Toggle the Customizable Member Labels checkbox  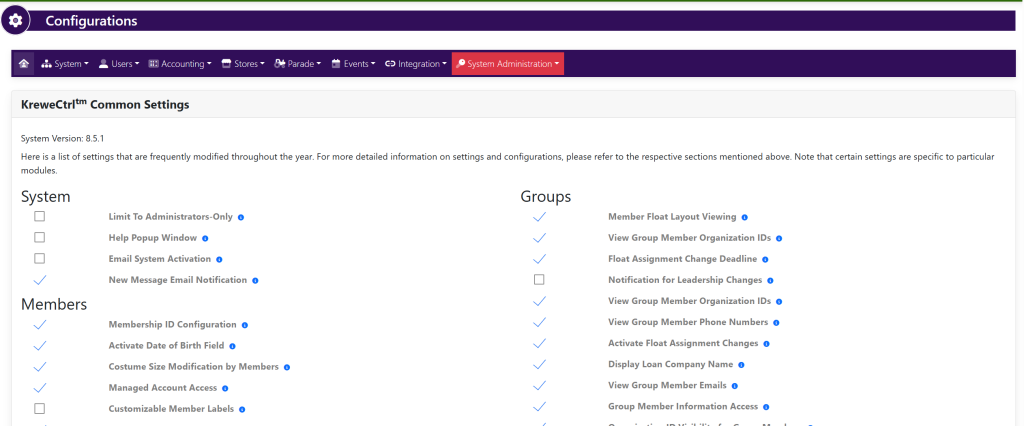tap(40, 408)
